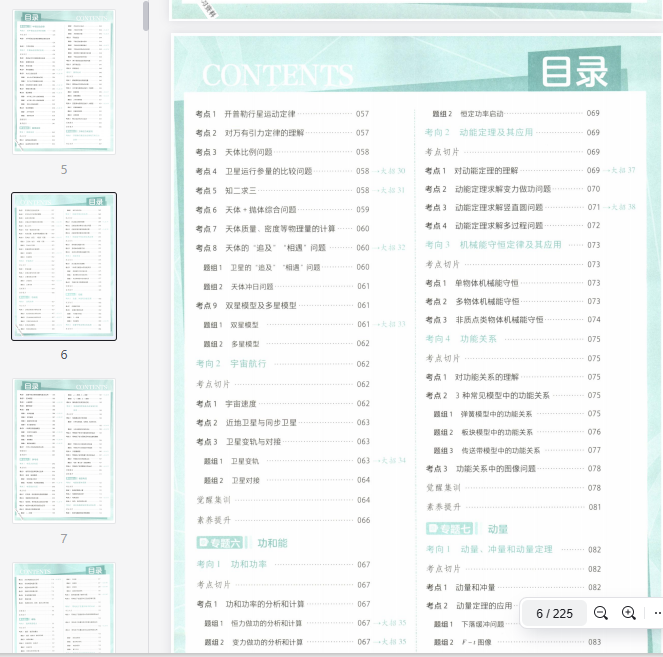The image size is (663, 657).
Task: Click the 素养提升 entry on page 066
Action: point(214,520)
